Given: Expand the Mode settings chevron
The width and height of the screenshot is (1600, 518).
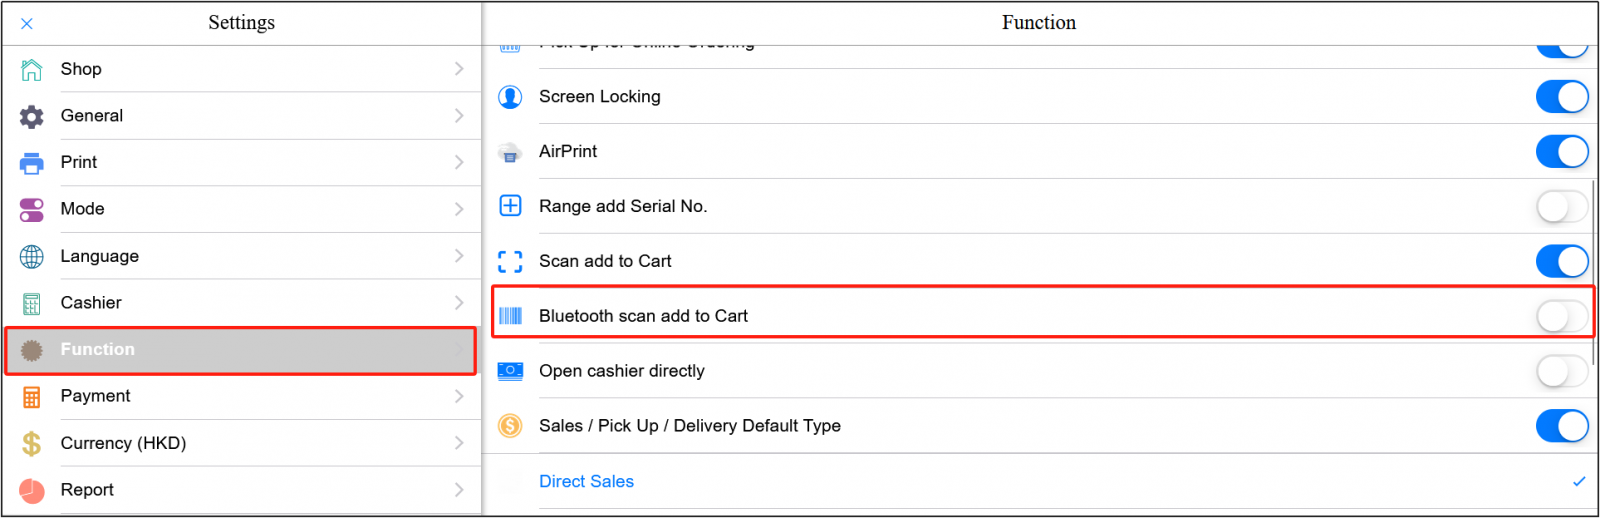Looking at the screenshot, I should point(459,209).
